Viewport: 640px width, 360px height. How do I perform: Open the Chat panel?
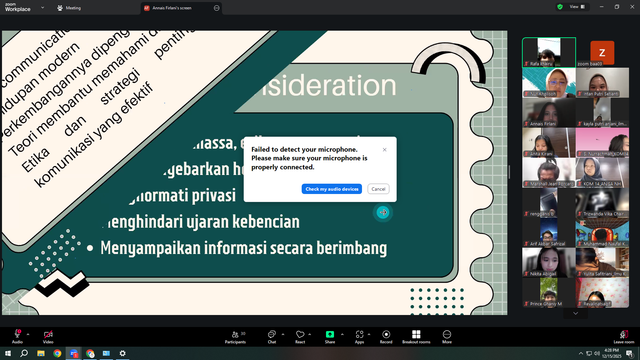pos(272,337)
